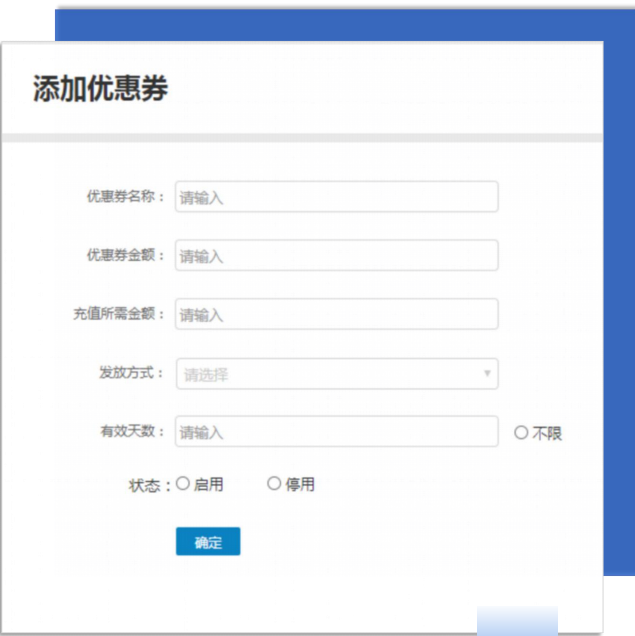
Task: Click the 发放方式 label
Action: pos(131,373)
